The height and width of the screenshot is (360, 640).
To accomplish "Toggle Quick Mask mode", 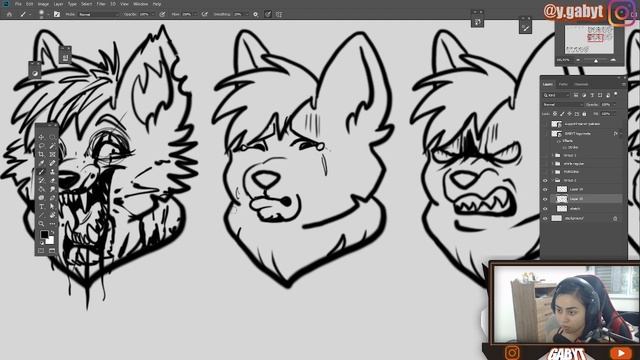I will (x=41, y=250).
